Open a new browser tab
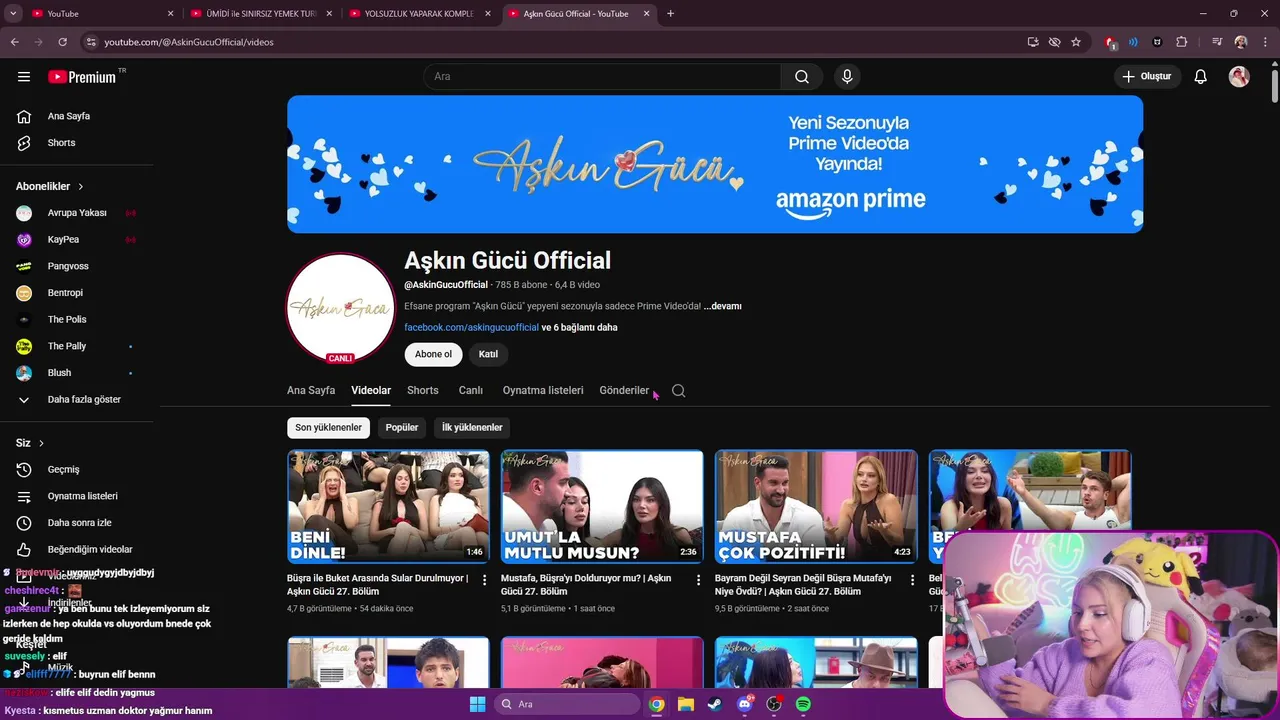 pos(670,14)
